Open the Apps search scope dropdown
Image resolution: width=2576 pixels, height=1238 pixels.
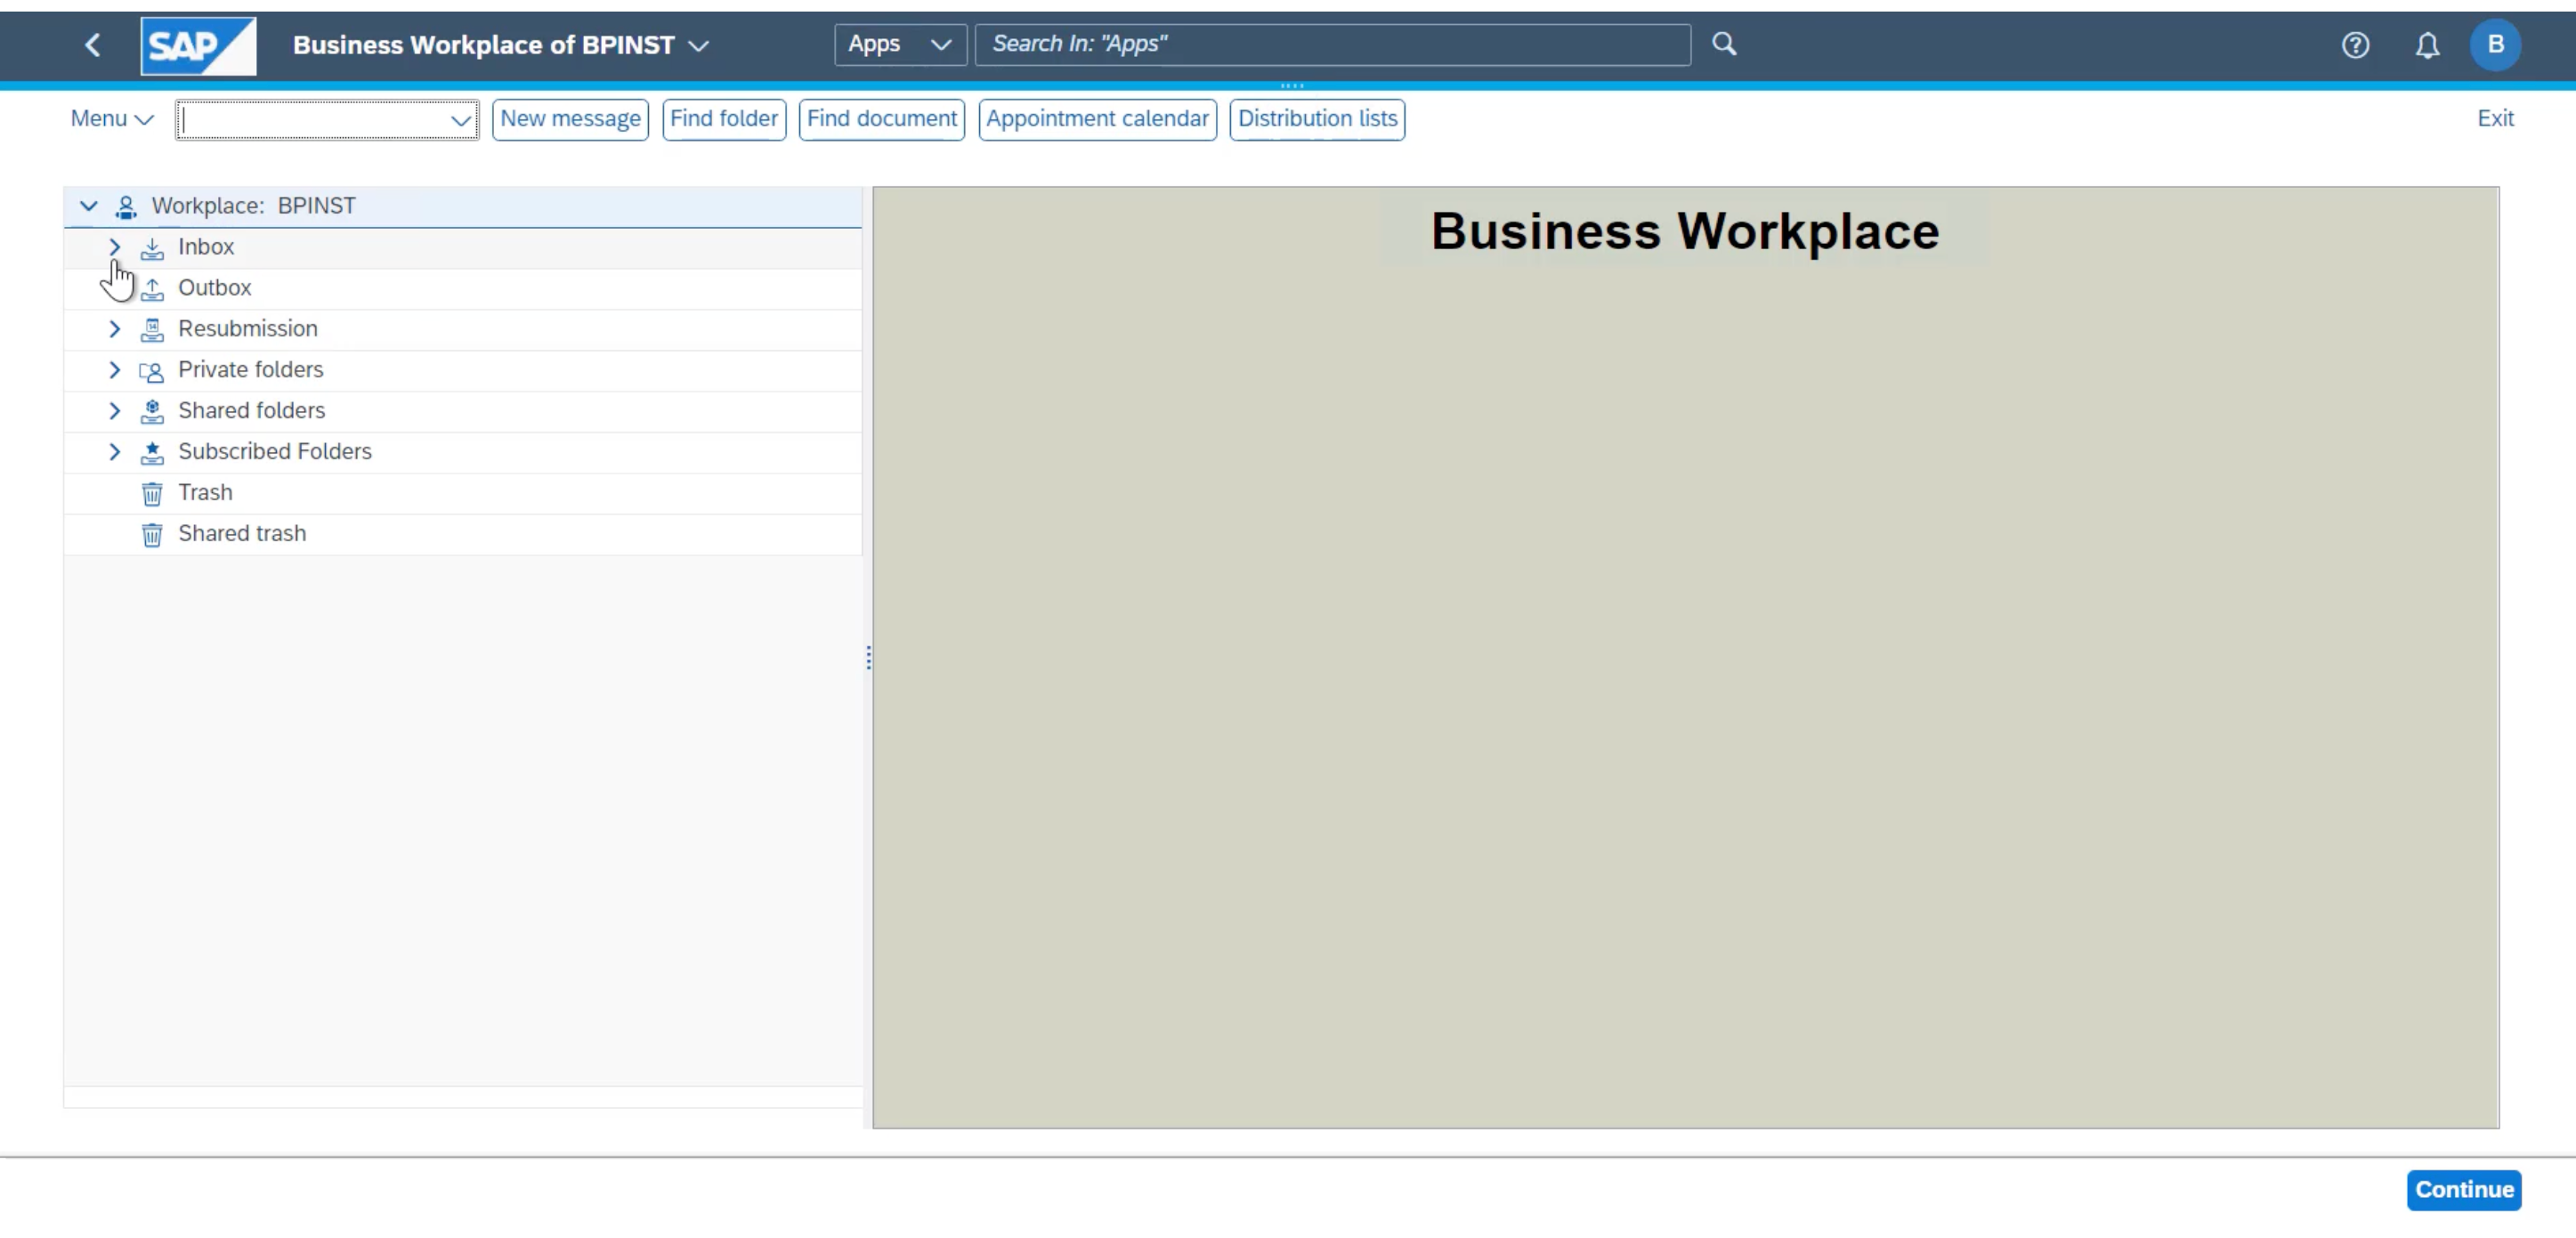point(899,45)
